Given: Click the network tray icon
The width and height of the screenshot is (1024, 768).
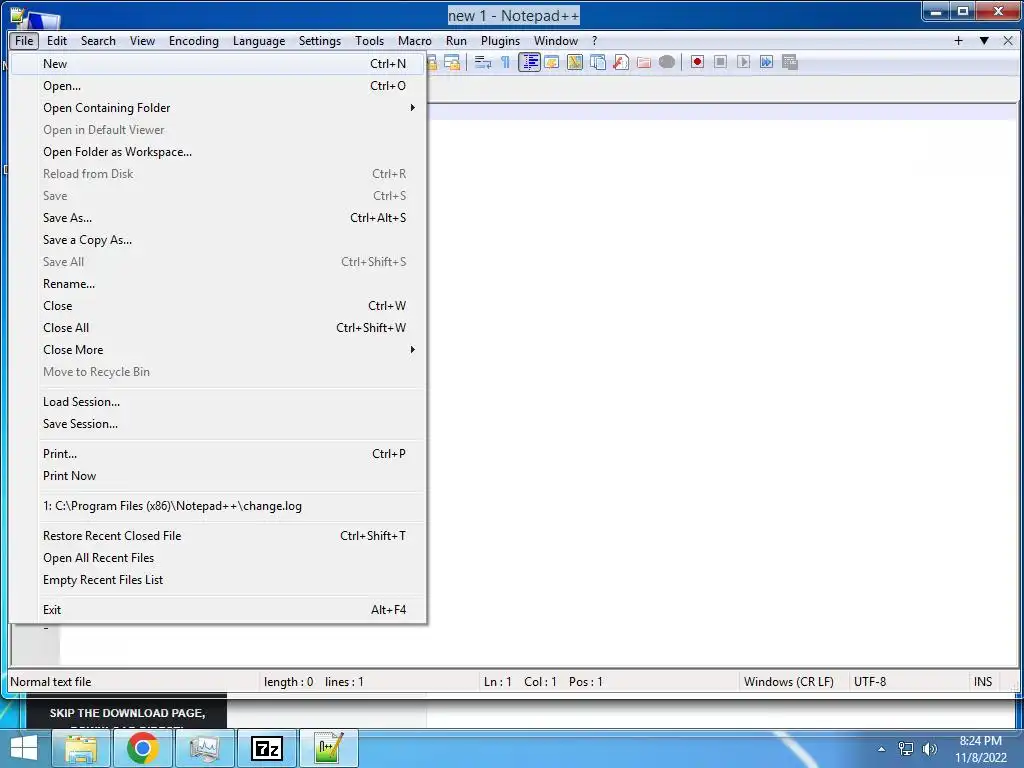Looking at the screenshot, I should (x=905, y=749).
